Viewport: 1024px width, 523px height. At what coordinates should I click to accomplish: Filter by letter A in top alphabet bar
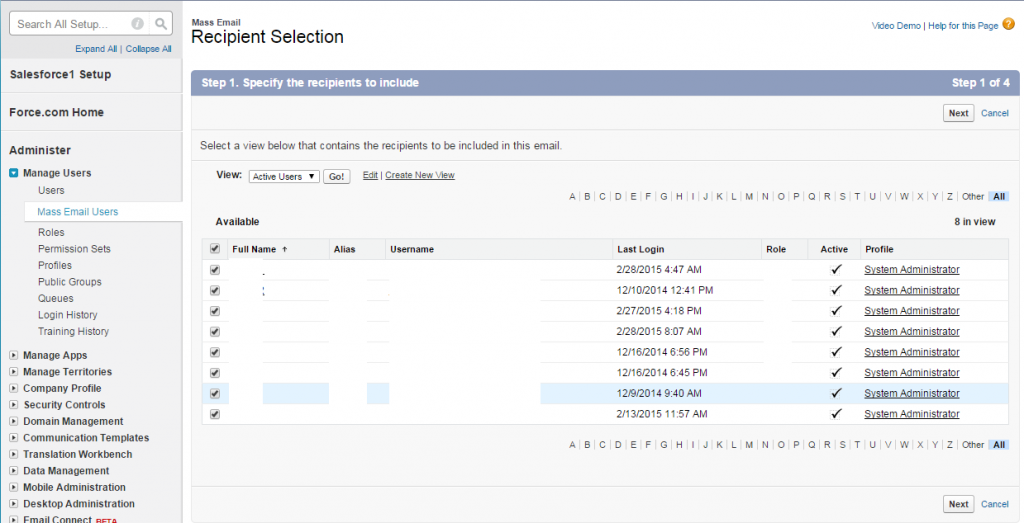[x=572, y=197]
